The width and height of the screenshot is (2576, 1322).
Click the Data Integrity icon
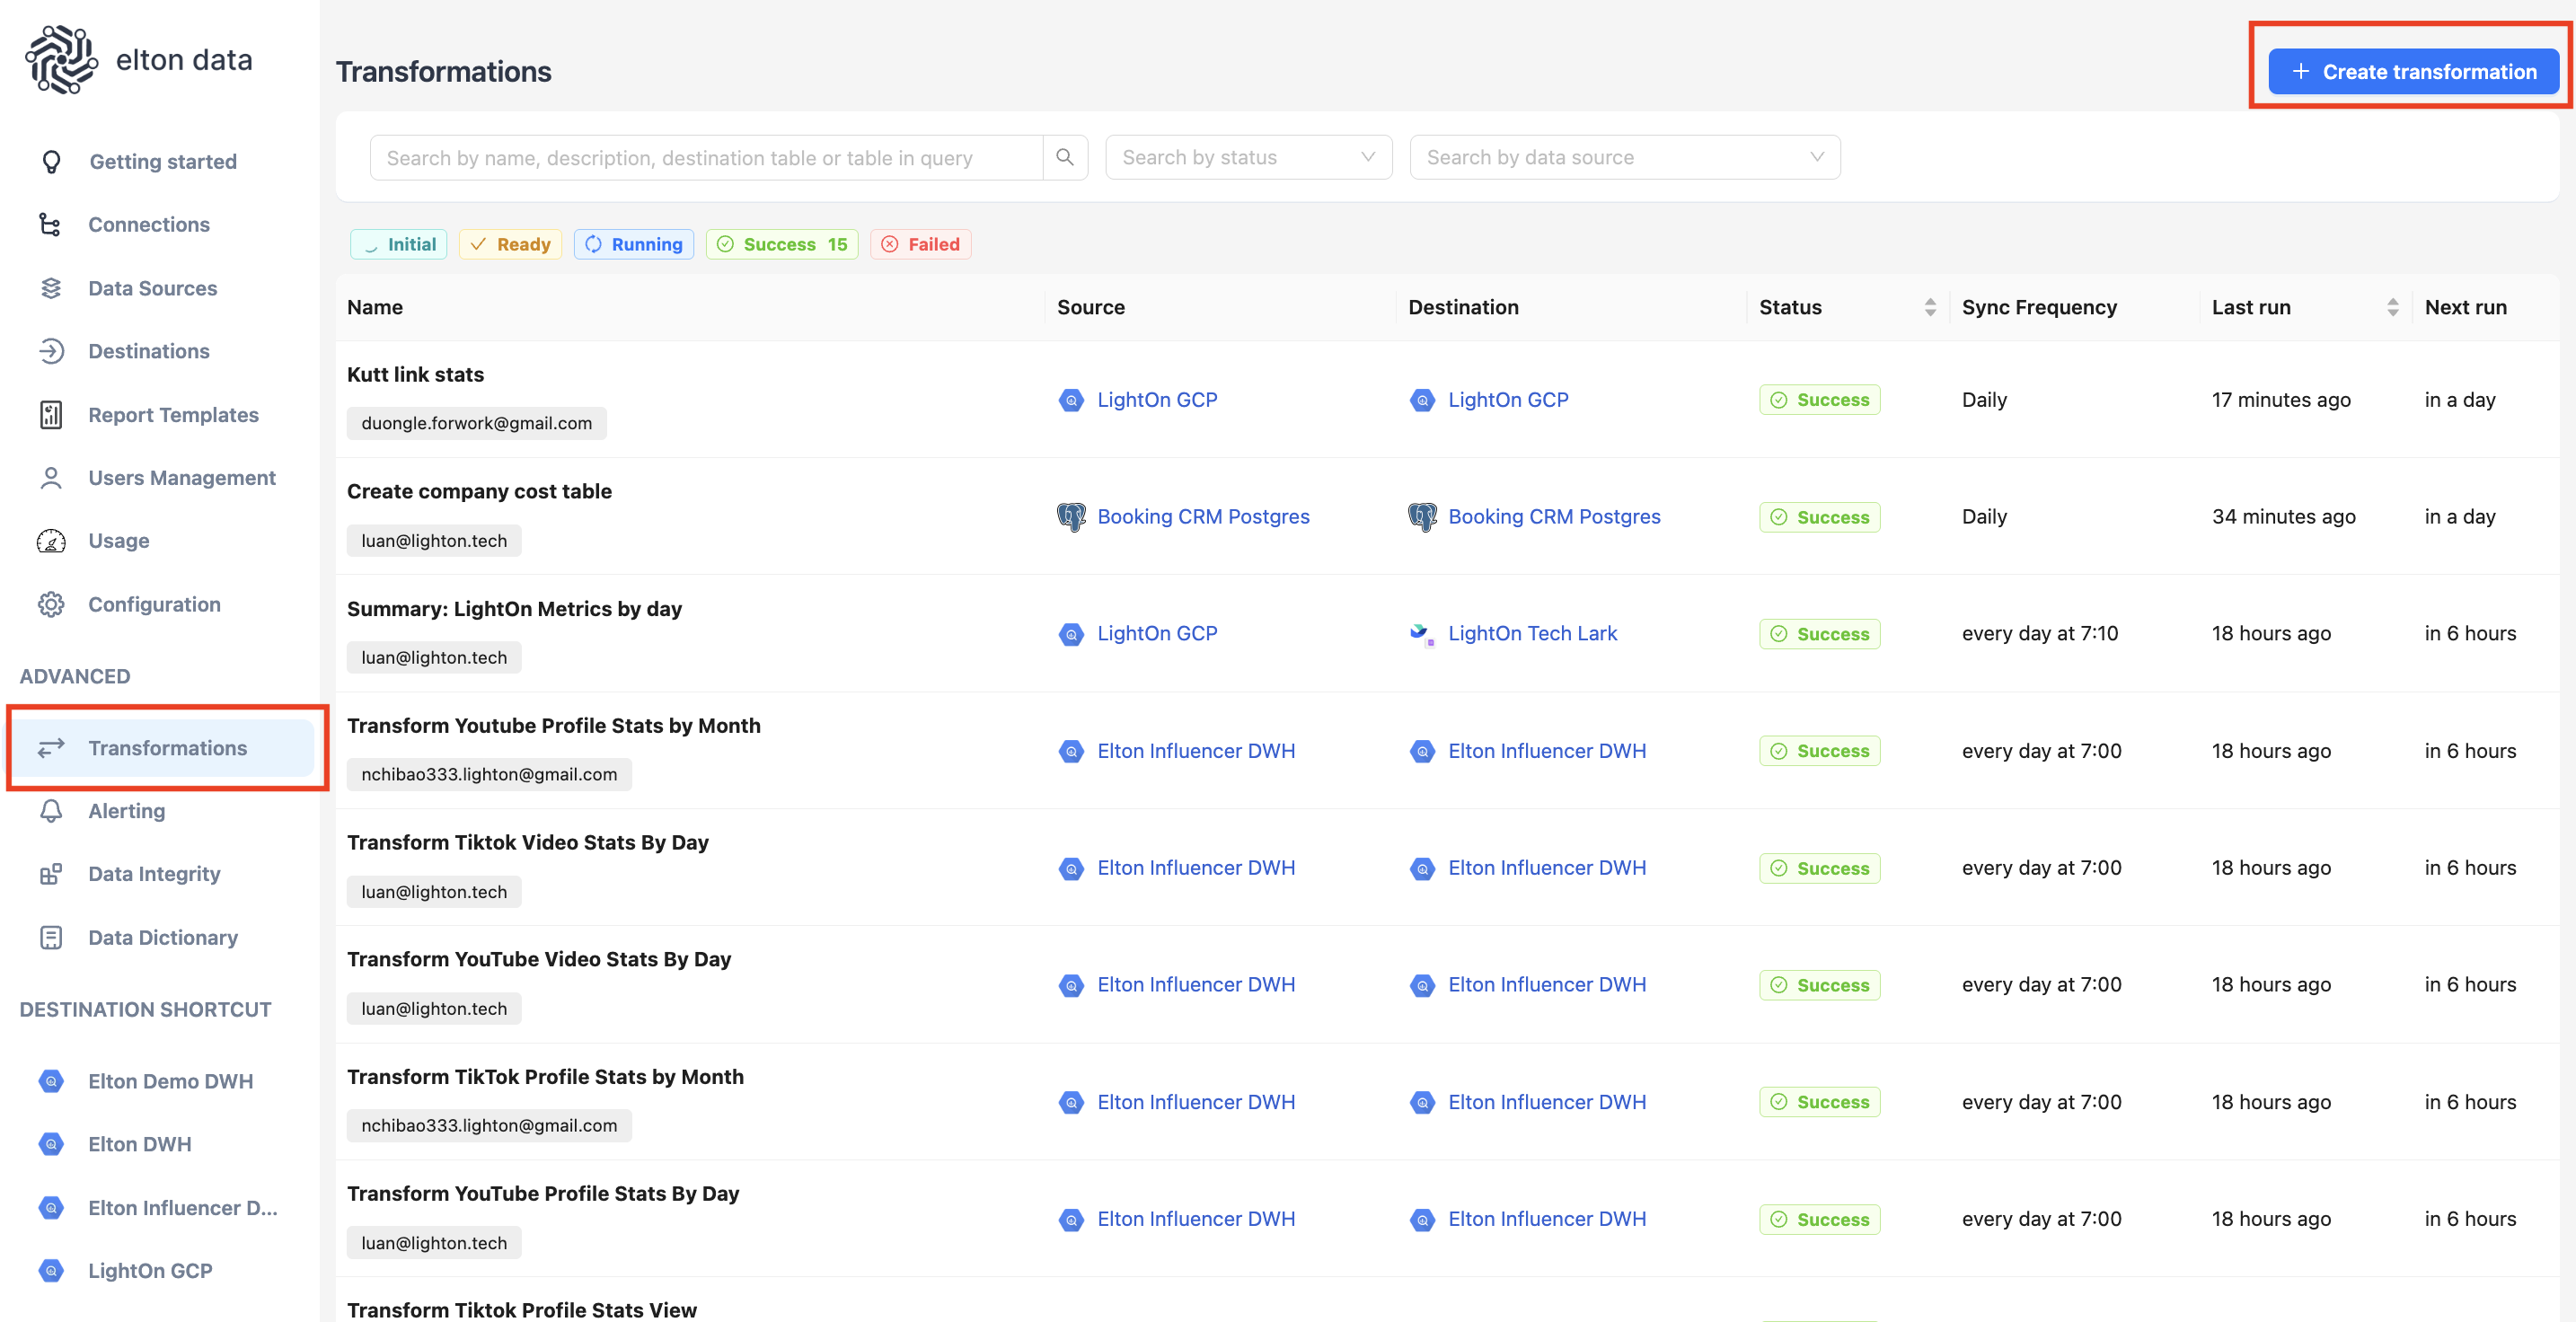pyautogui.click(x=51, y=874)
